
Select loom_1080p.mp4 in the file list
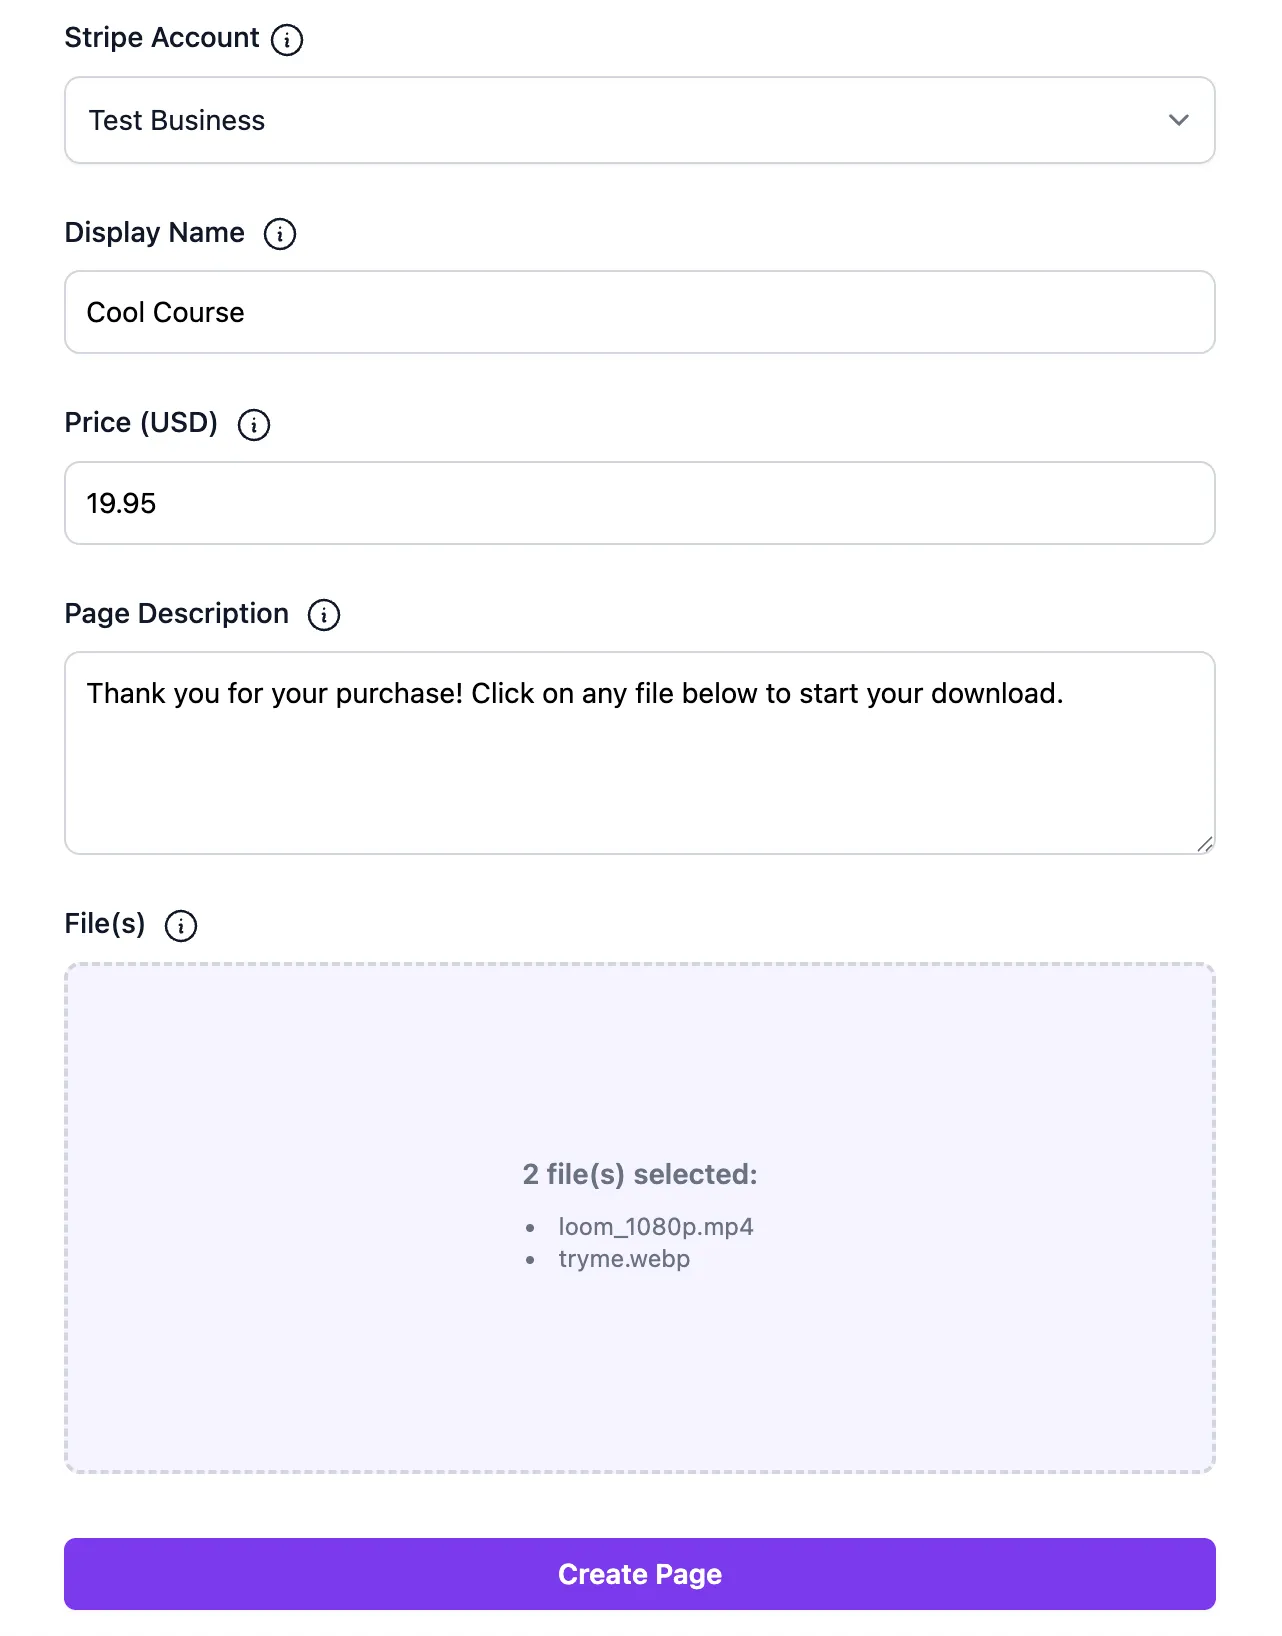tap(655, 1227)
